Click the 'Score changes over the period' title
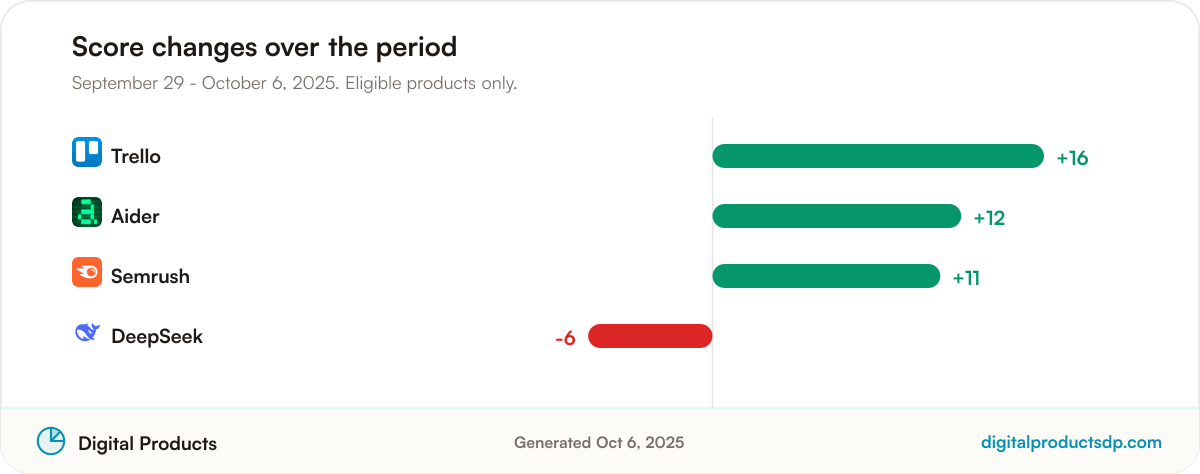Viewport: 1200px width, 474px height. (x=264, y=47)
